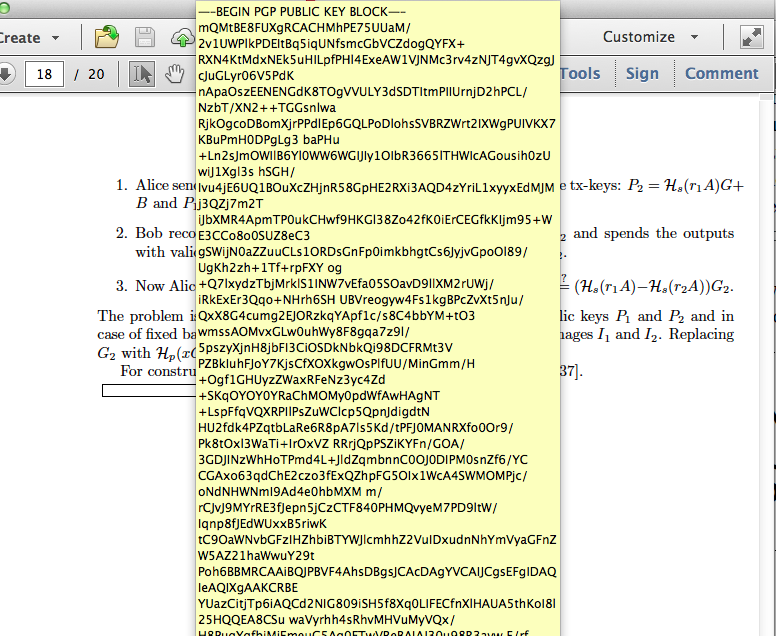Image resolution: width=776 pixels, height=636 pixels.
Task: Click the text 'NzbT/XN2++TGGsnlwa'
Action: click(267, 108)
